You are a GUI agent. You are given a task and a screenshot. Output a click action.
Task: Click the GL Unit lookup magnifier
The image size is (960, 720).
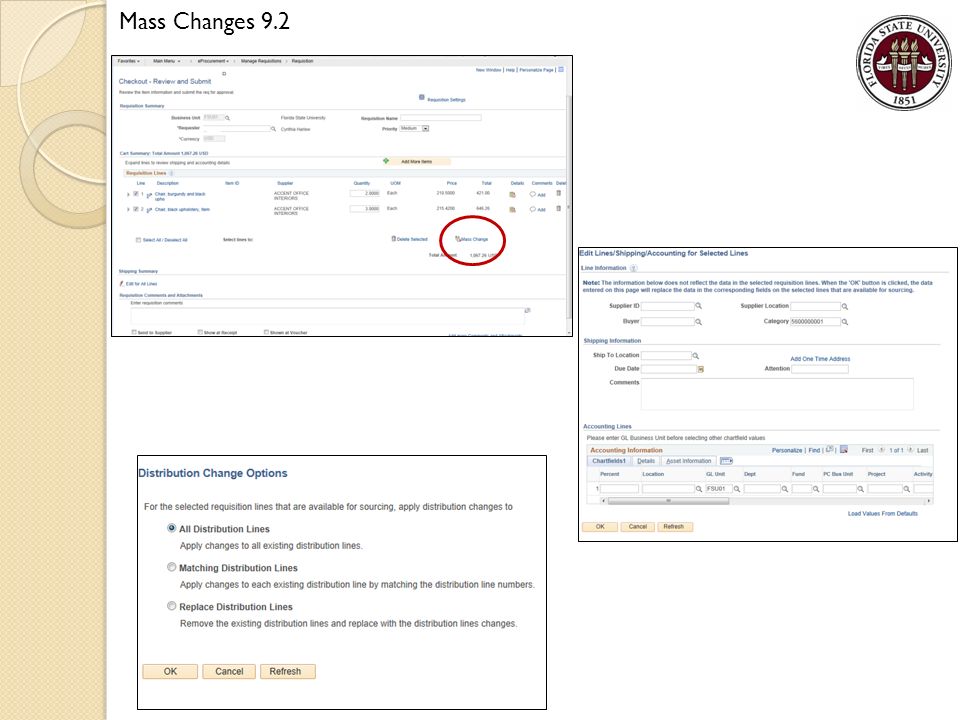point(737,489)
